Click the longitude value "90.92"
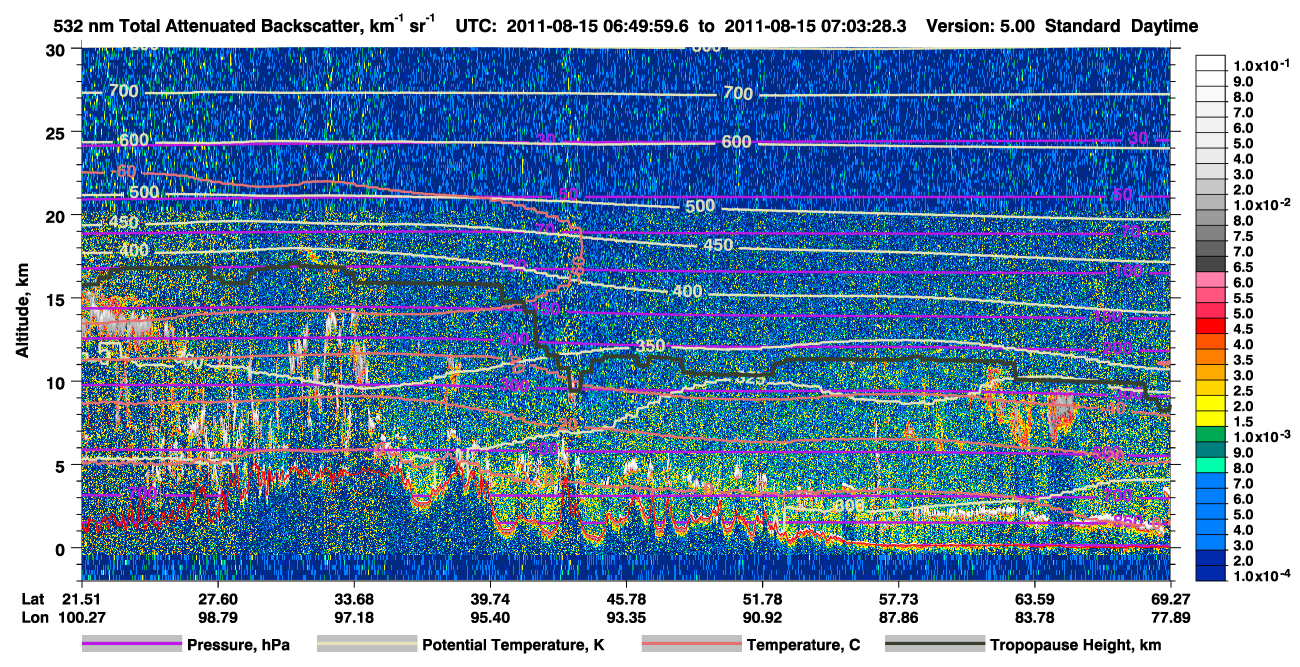The width and height of the screenshot is (1300, 667). [x=762, y=616]
